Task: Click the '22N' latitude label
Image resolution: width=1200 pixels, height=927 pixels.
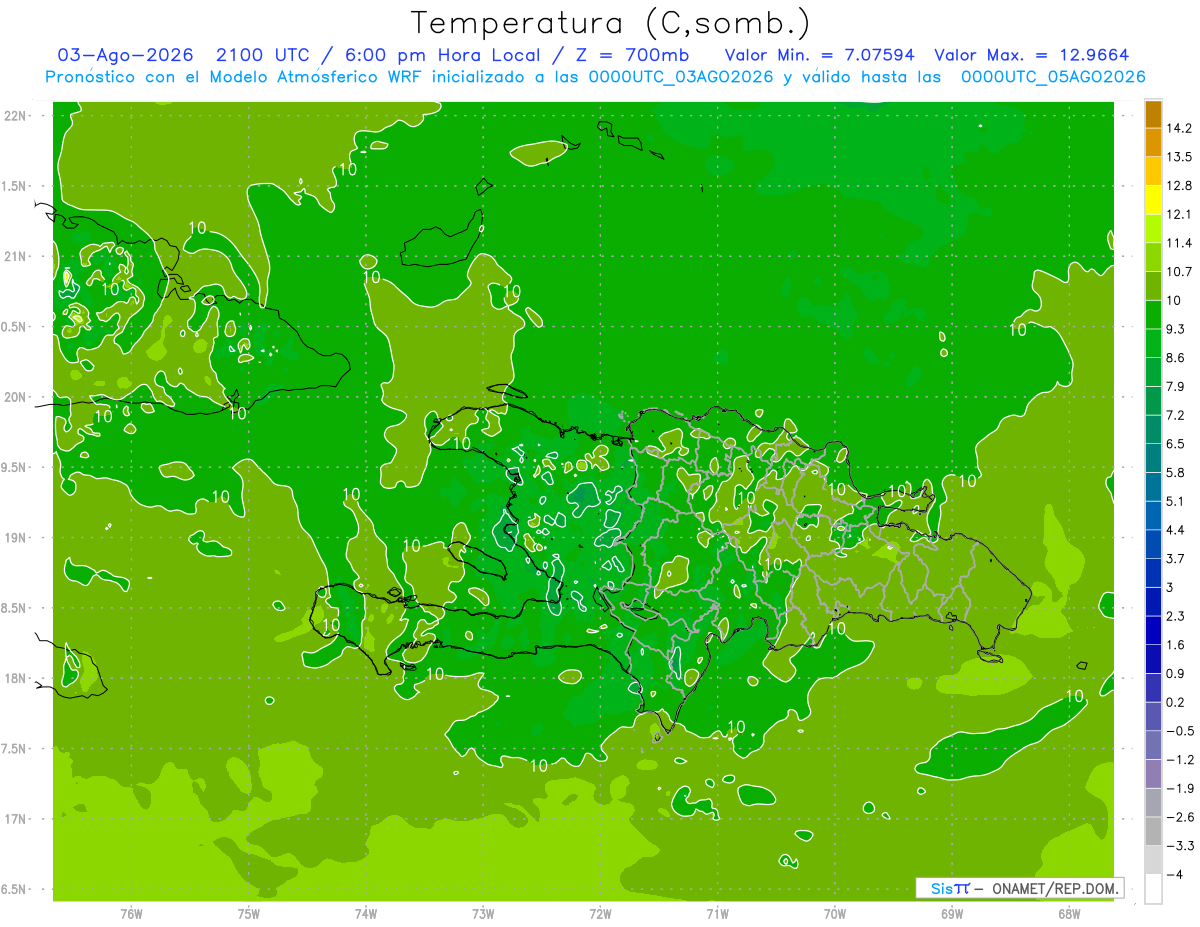Action: [16, 116]
